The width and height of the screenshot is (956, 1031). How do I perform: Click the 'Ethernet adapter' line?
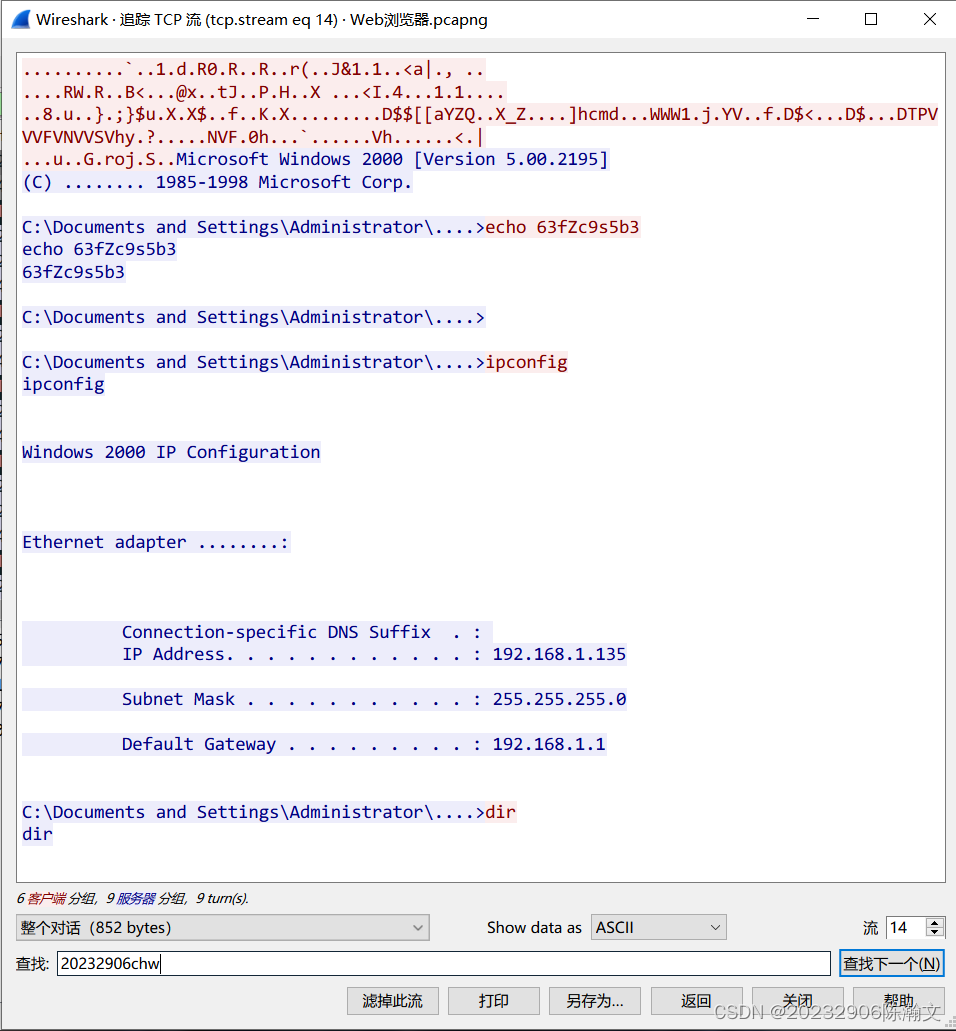coord(156,542)
